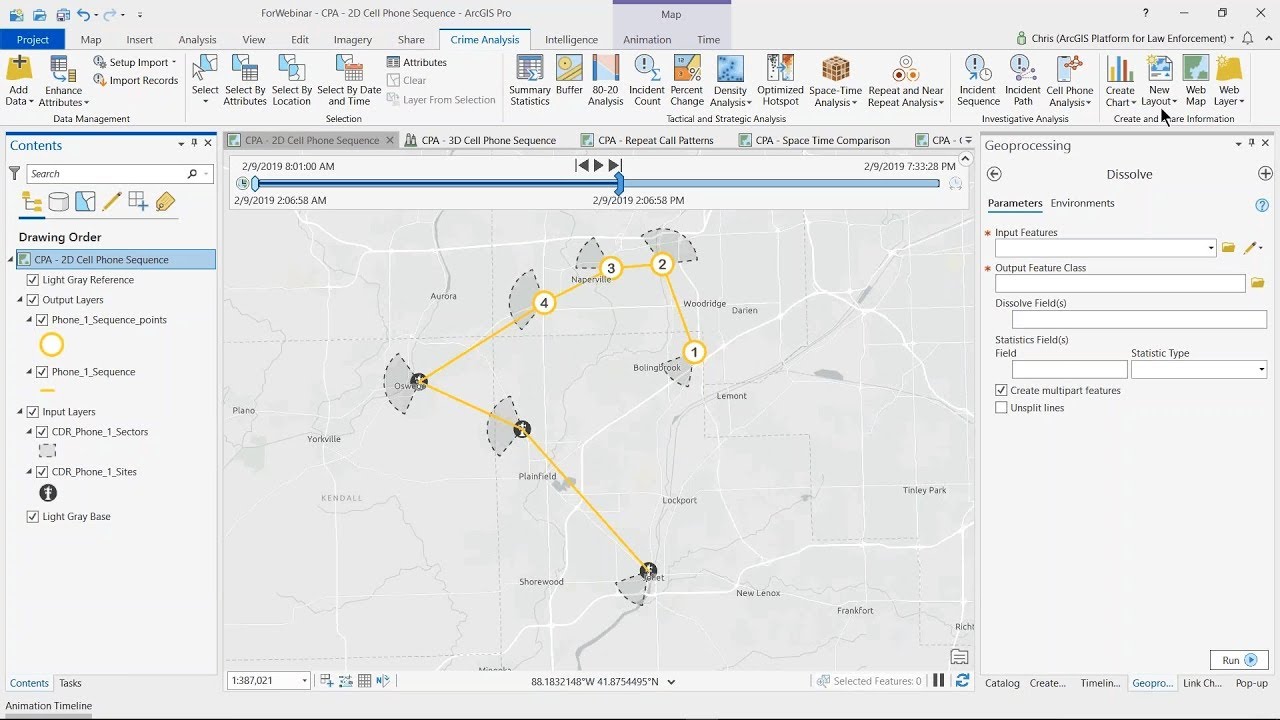Launch the Buffer tool
1280x720 pixels.
tap(569, 76)
